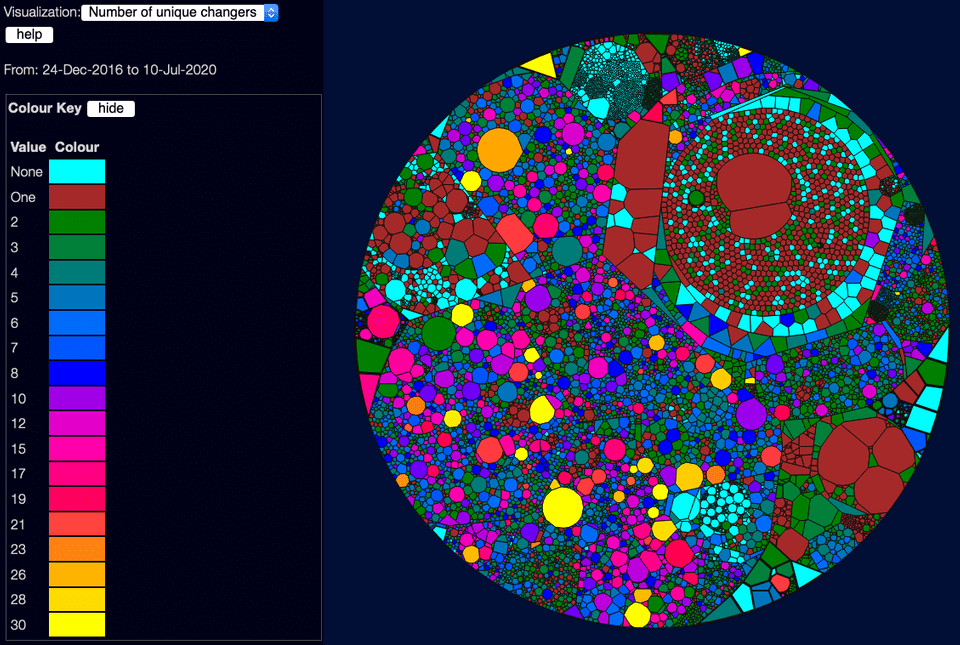The height and width of the screenshot is (645, 960).
Task: Open the Visualization dropdown menu
Action: click(179, 12)
